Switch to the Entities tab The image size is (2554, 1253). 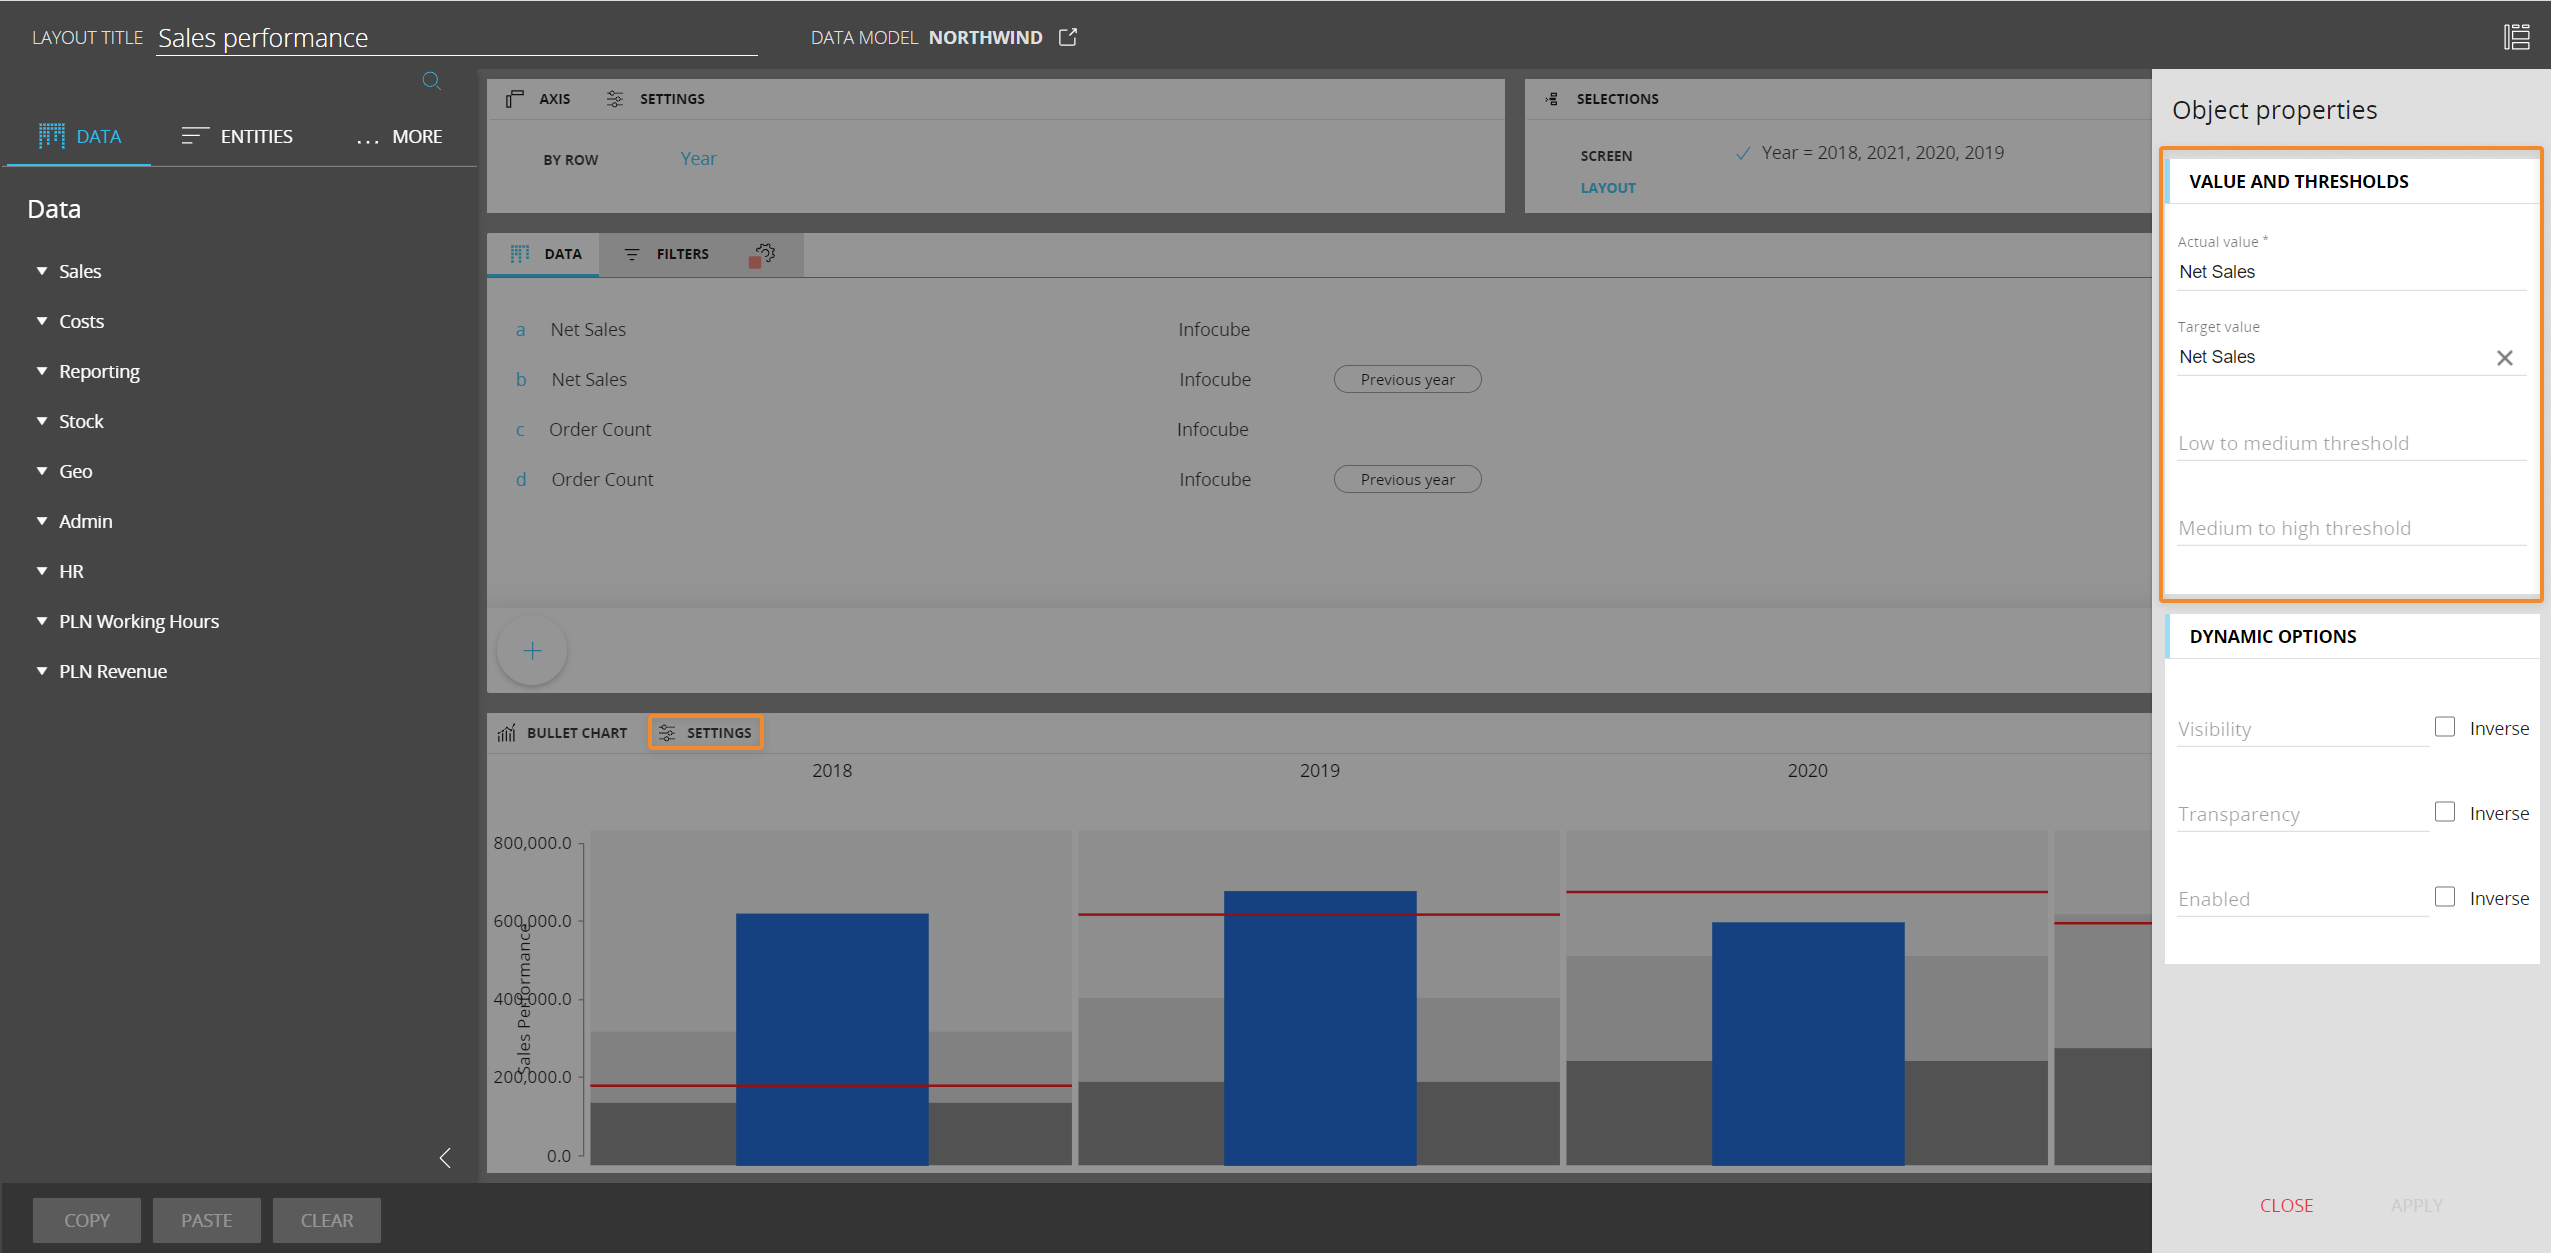[238, 136]
